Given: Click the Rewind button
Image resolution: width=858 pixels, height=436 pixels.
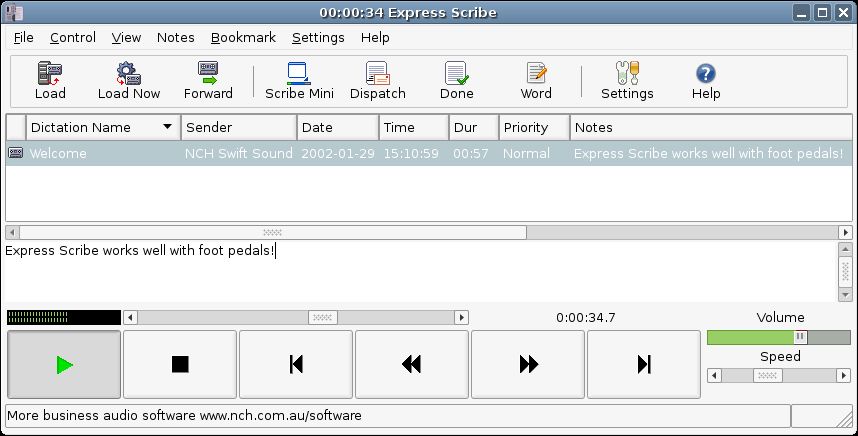Looking at the screenshot, I should tap(412, 364).
